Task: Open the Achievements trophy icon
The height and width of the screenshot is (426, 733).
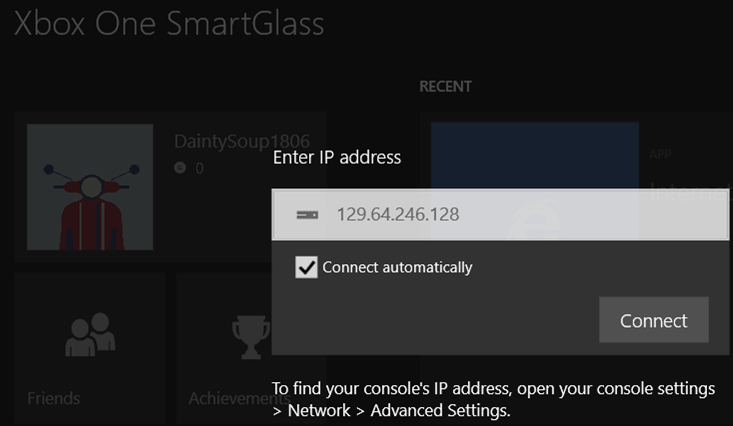Action: click(x=251, y=337)
